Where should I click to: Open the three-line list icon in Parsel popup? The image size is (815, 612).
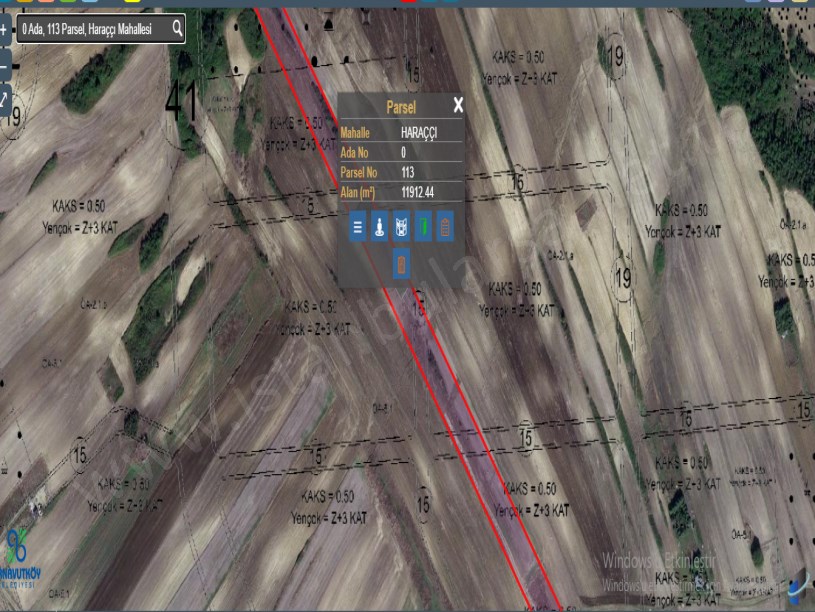coord(357,227)
